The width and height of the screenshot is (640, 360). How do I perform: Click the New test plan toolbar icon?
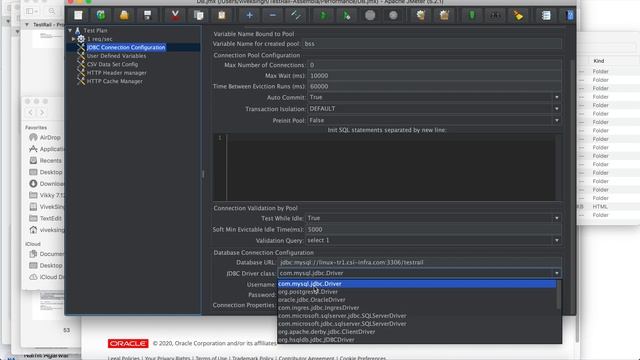tap(78, 16)
